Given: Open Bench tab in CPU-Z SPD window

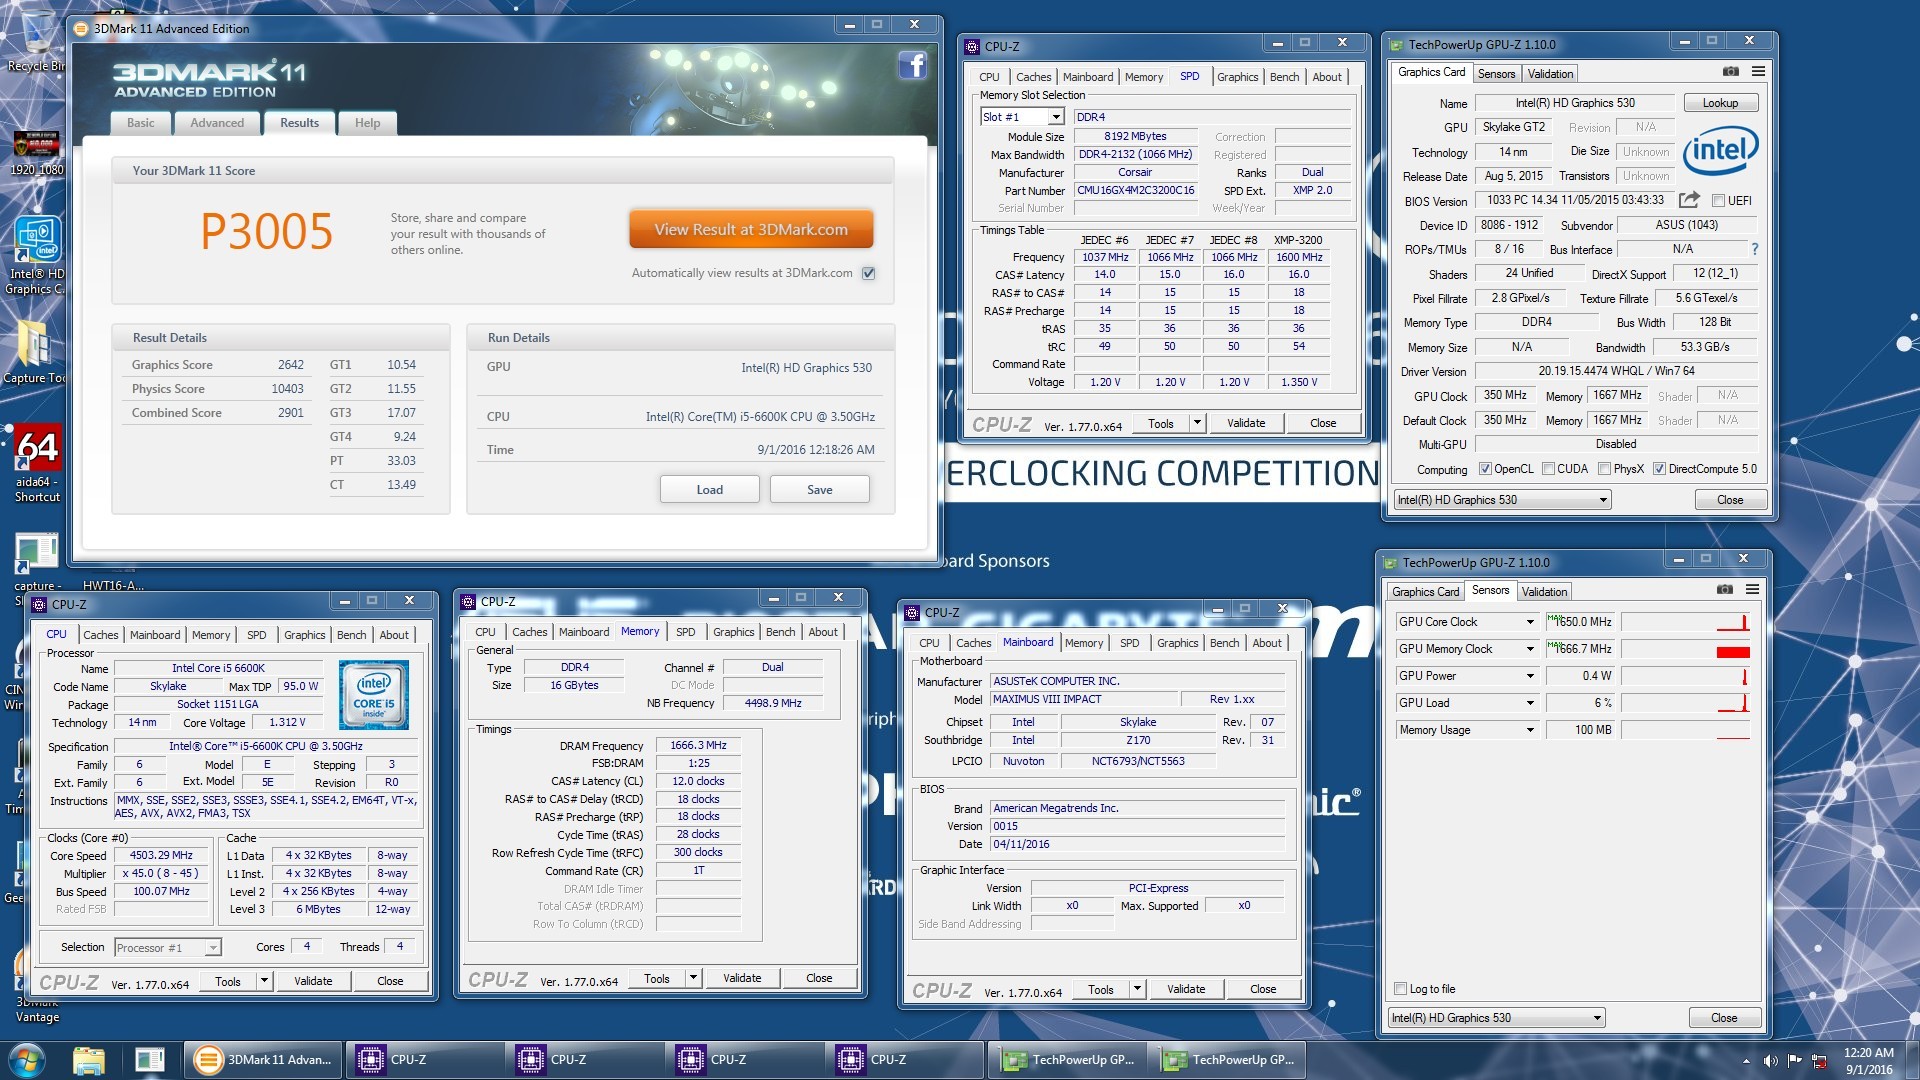Looking at the screenshot, I should click(x=1284, y=77).
